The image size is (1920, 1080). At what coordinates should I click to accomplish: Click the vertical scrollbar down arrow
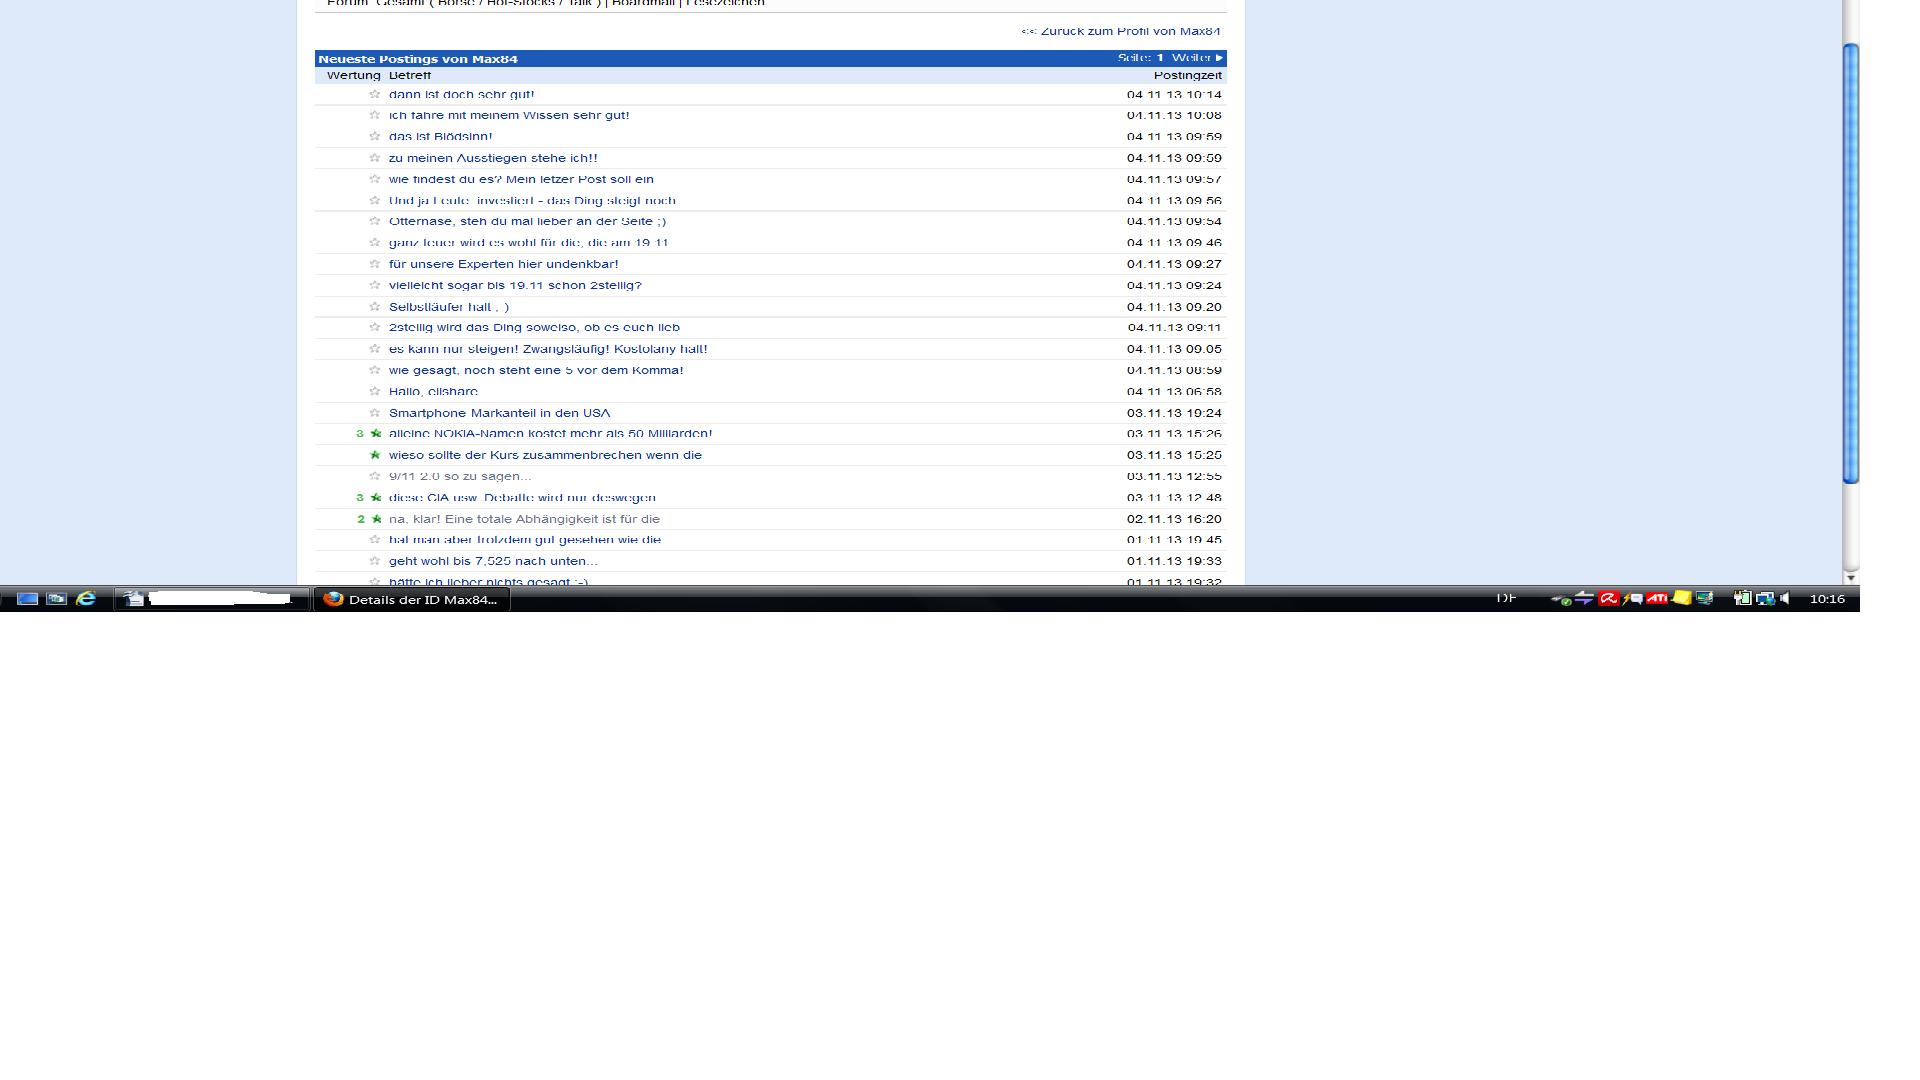[x=1852, y=576]
